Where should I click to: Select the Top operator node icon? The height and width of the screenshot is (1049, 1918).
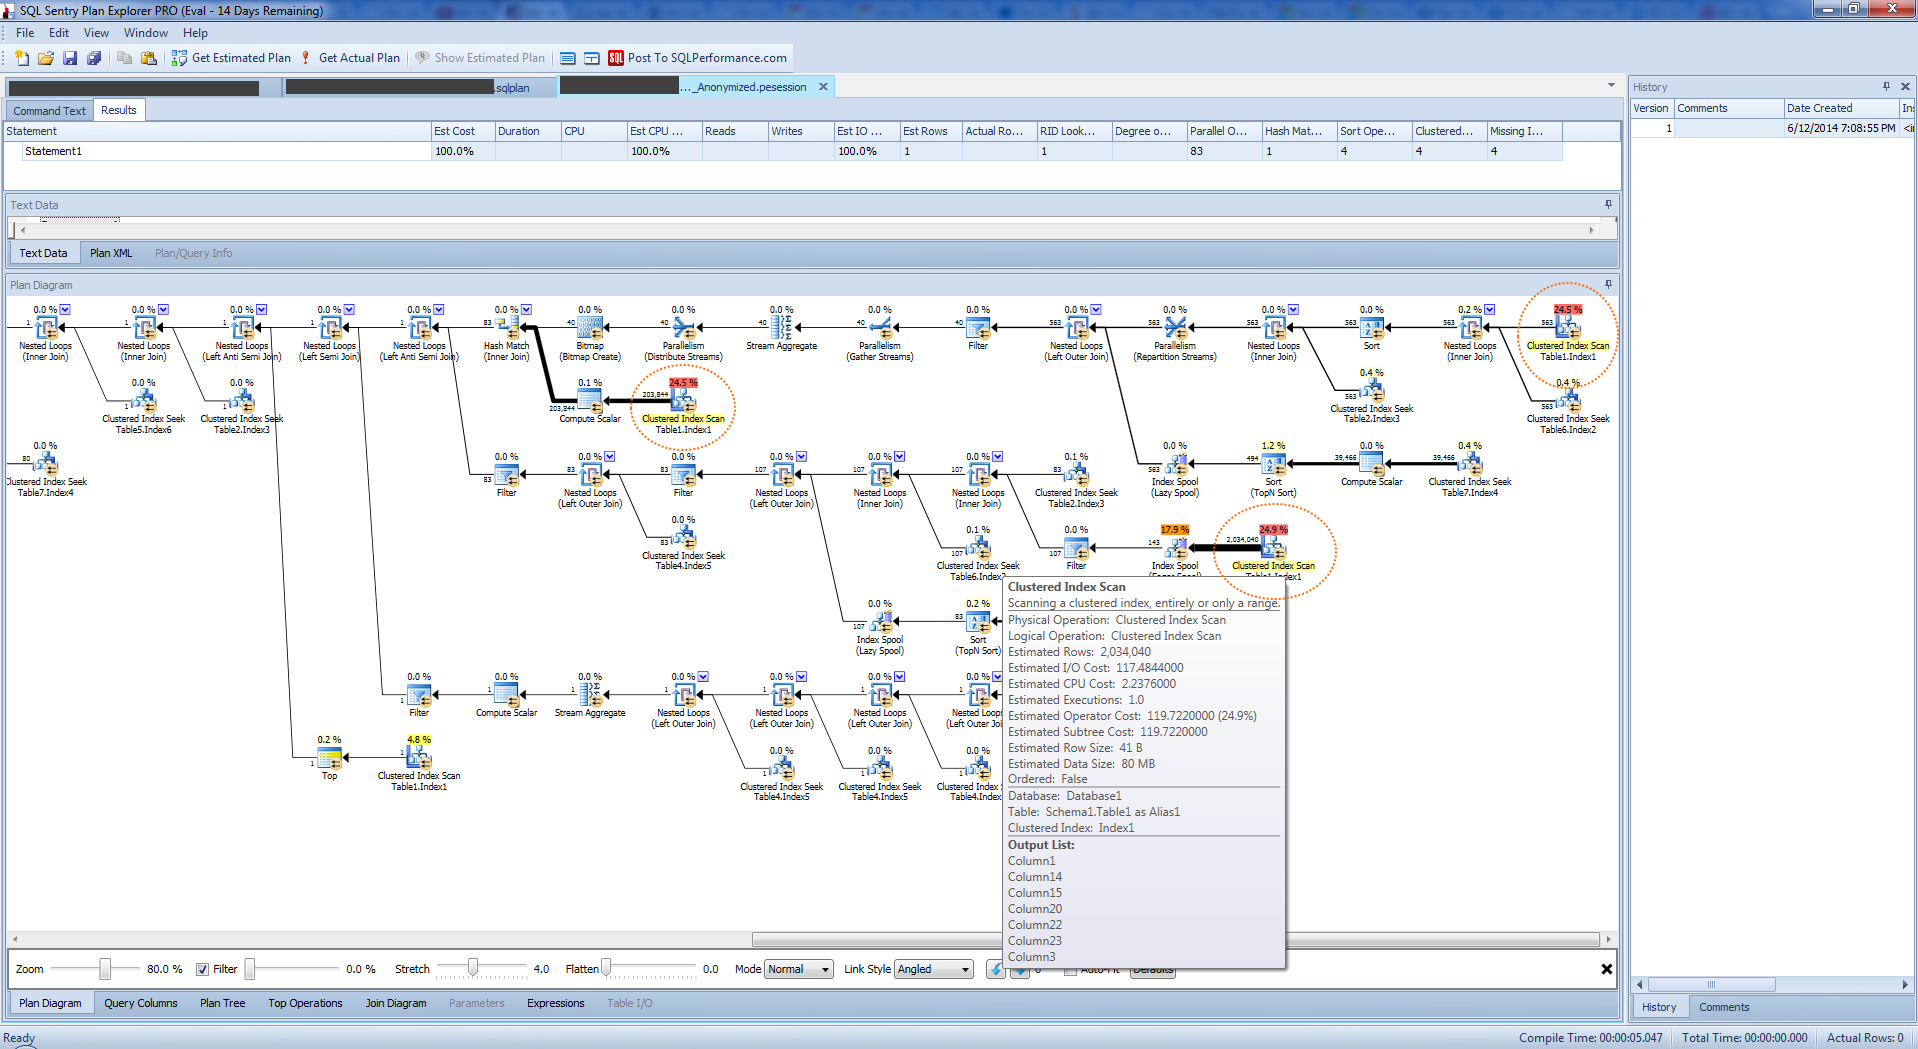[x=330, y=758]
